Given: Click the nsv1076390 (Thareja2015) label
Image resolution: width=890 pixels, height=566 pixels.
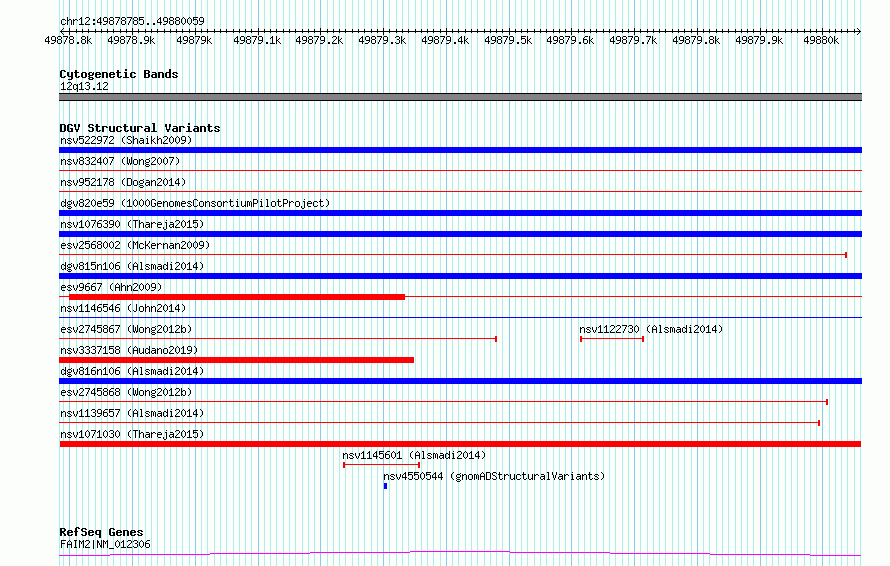Looking at the screenshot, I should (132, 224).
